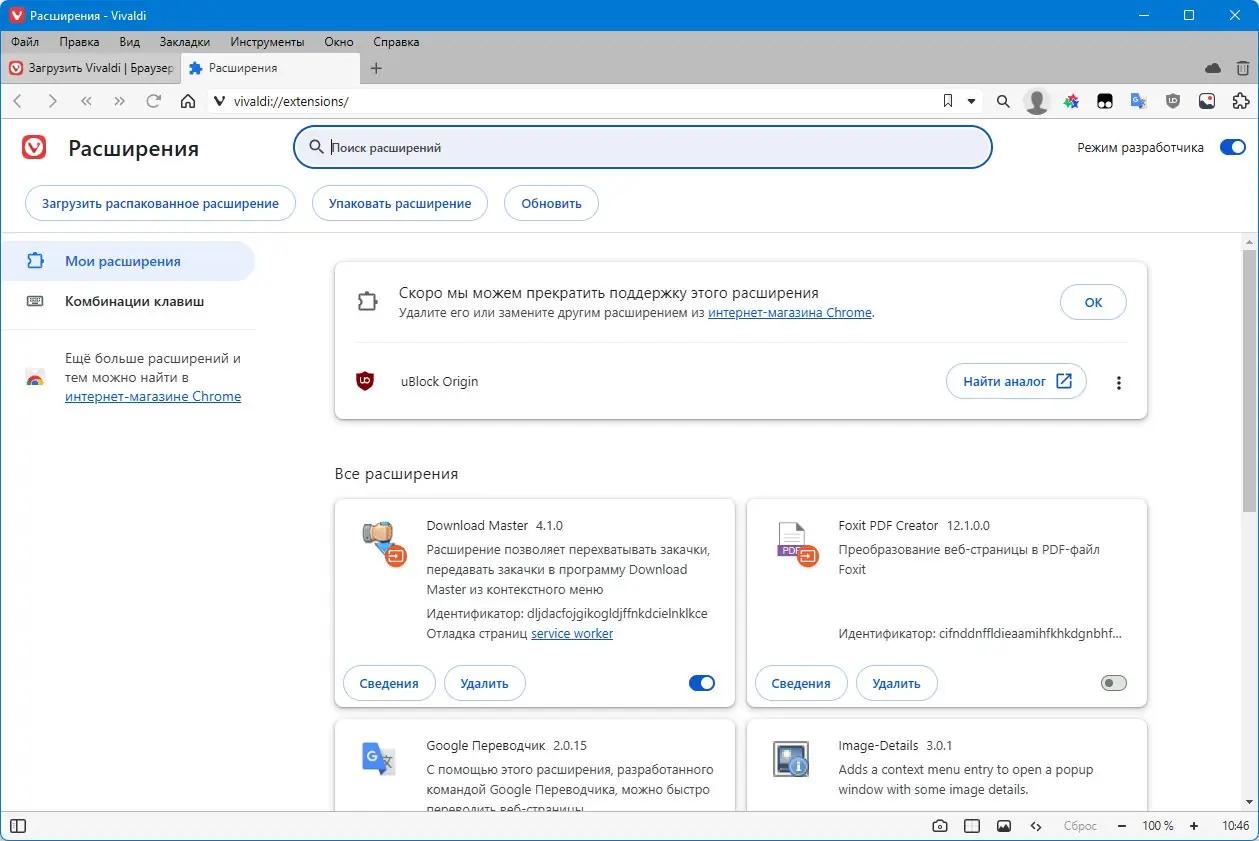
Task: Select the Расширения tab
Action: coord(270,68)
